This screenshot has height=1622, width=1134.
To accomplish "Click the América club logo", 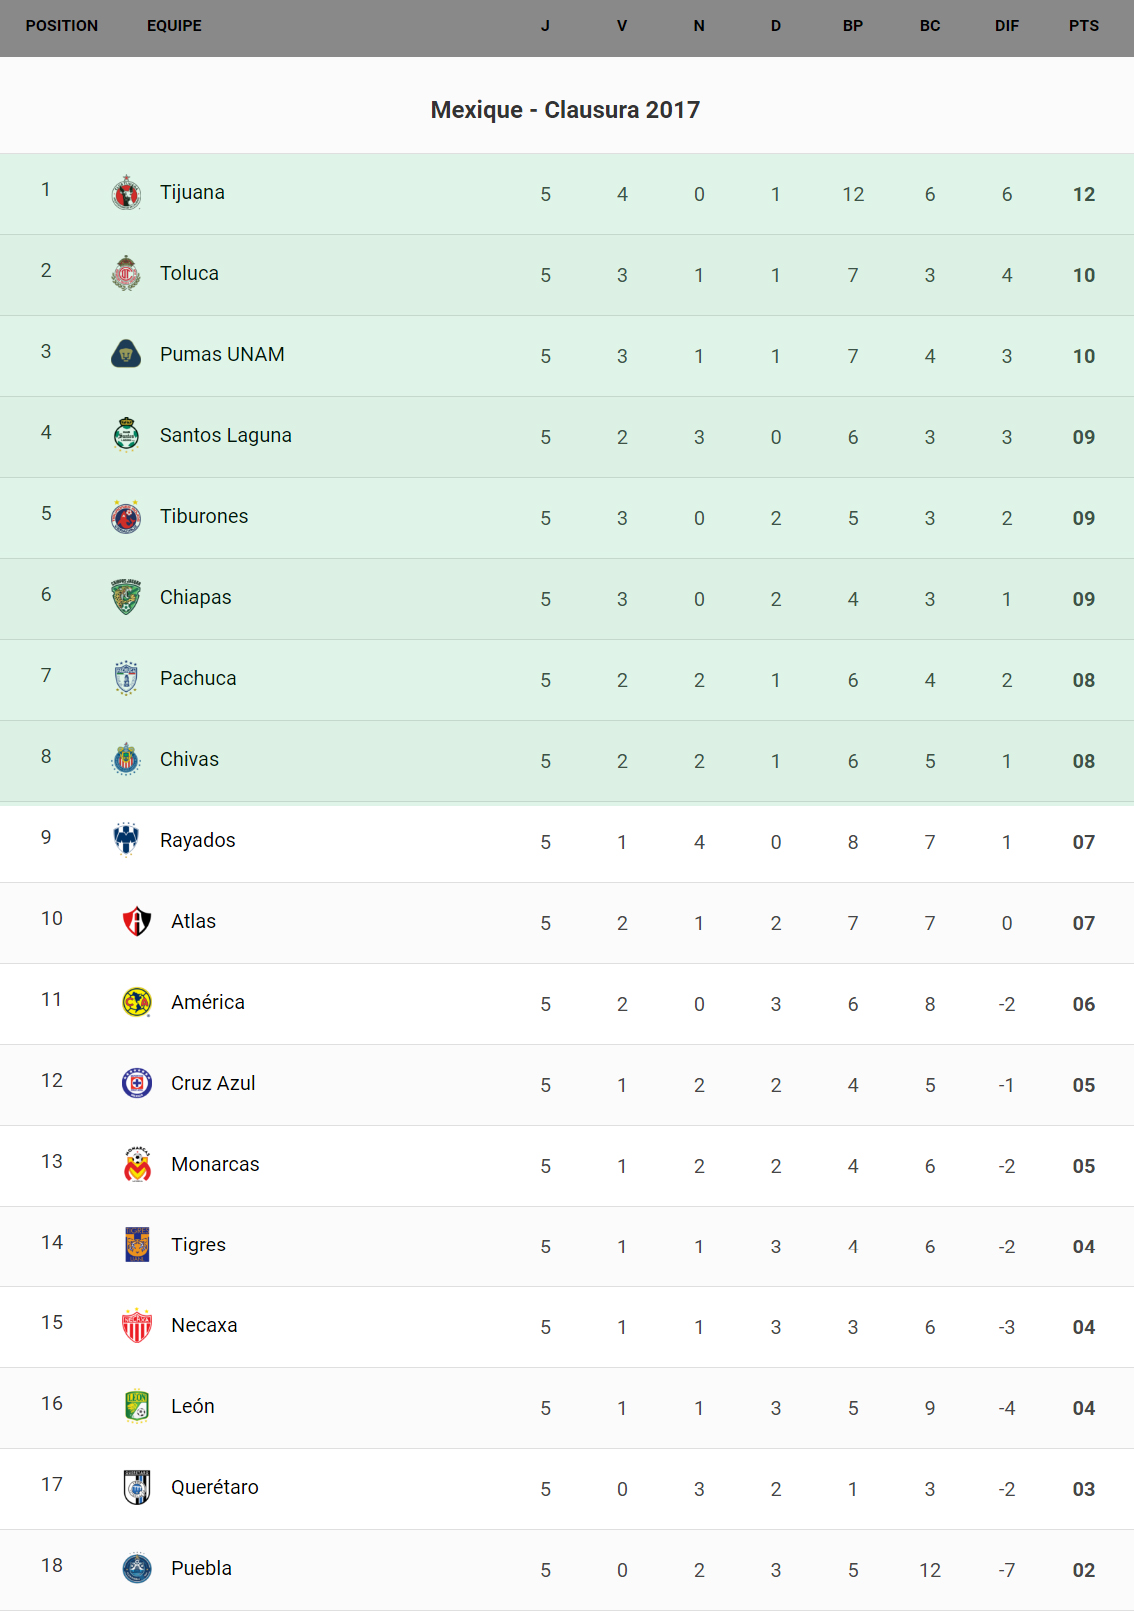I will [137, 1002].
